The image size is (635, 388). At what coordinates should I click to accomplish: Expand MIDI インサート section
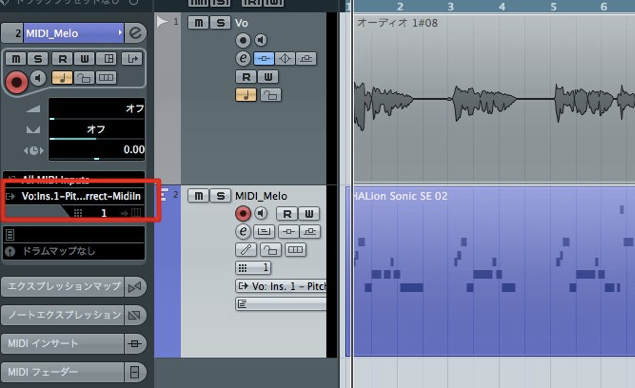click(62, 343)
